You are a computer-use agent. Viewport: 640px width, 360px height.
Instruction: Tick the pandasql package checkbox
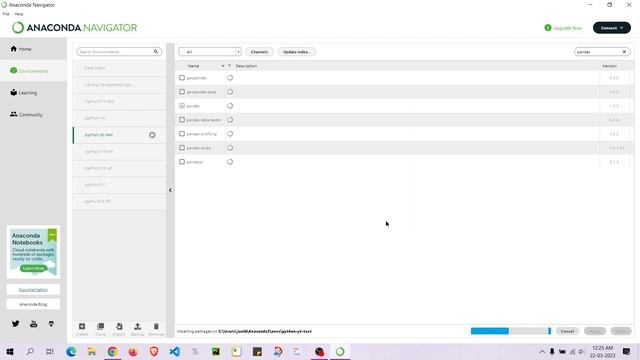[182, 162]
